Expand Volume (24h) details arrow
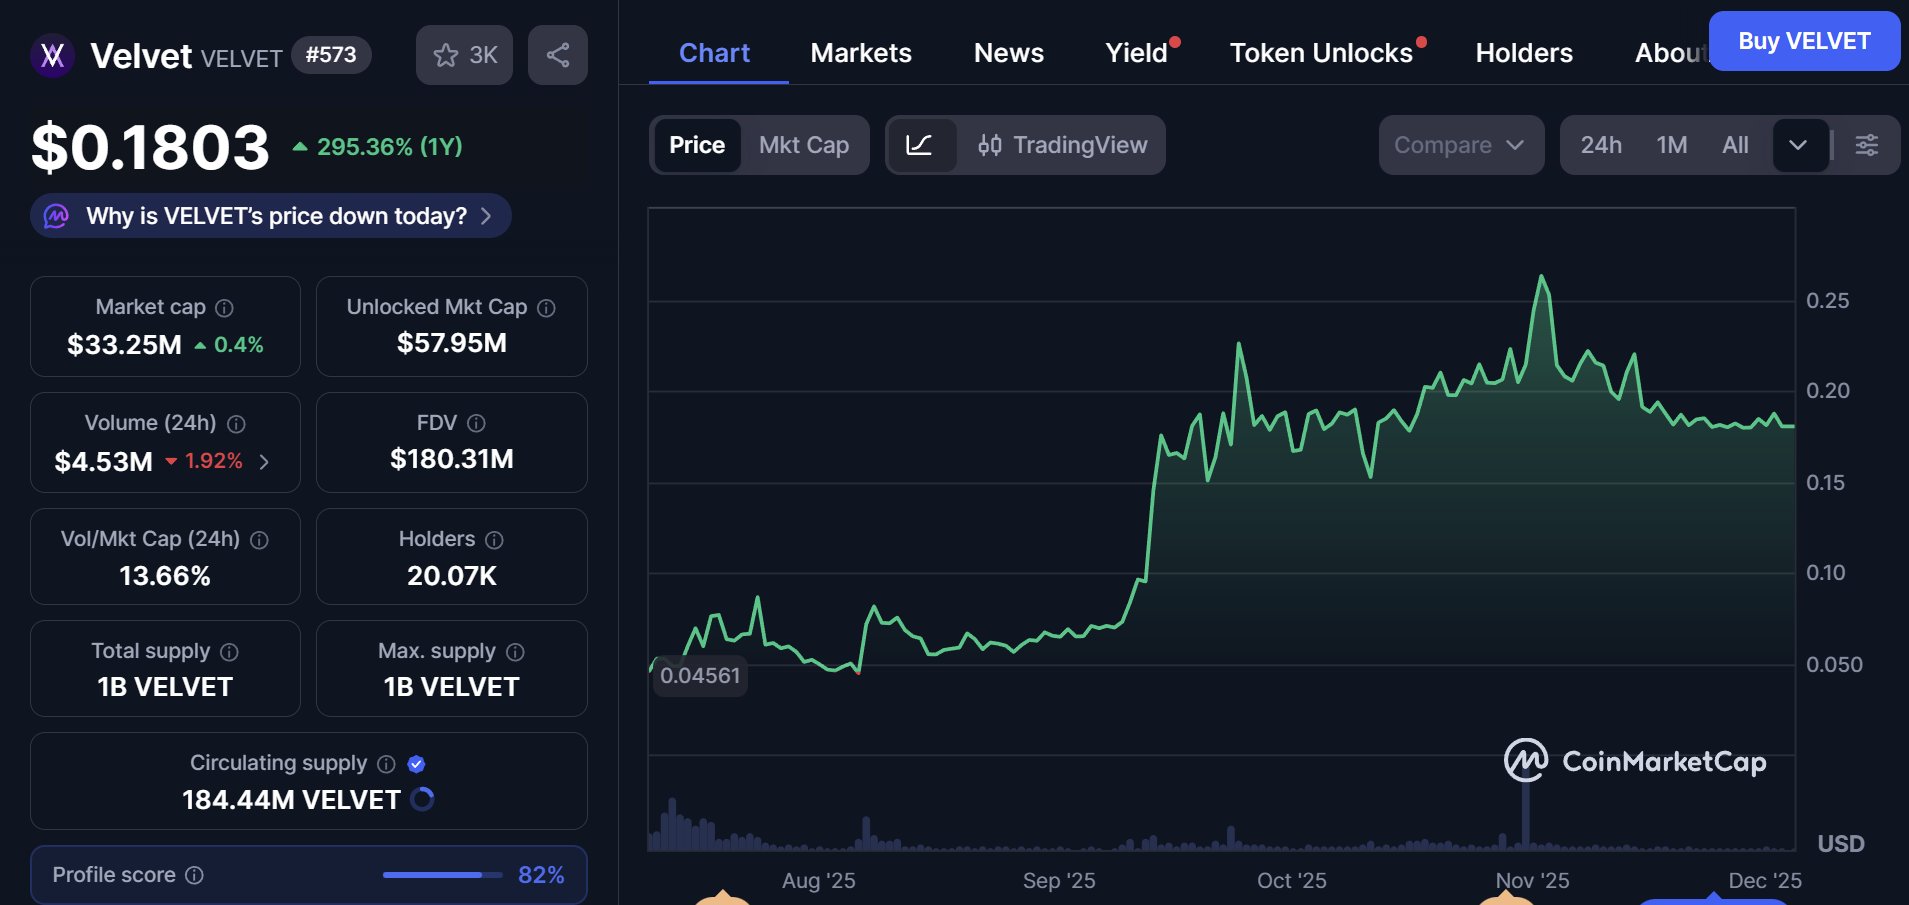This screenshot has width=1909, height=905. pos(264,461)
